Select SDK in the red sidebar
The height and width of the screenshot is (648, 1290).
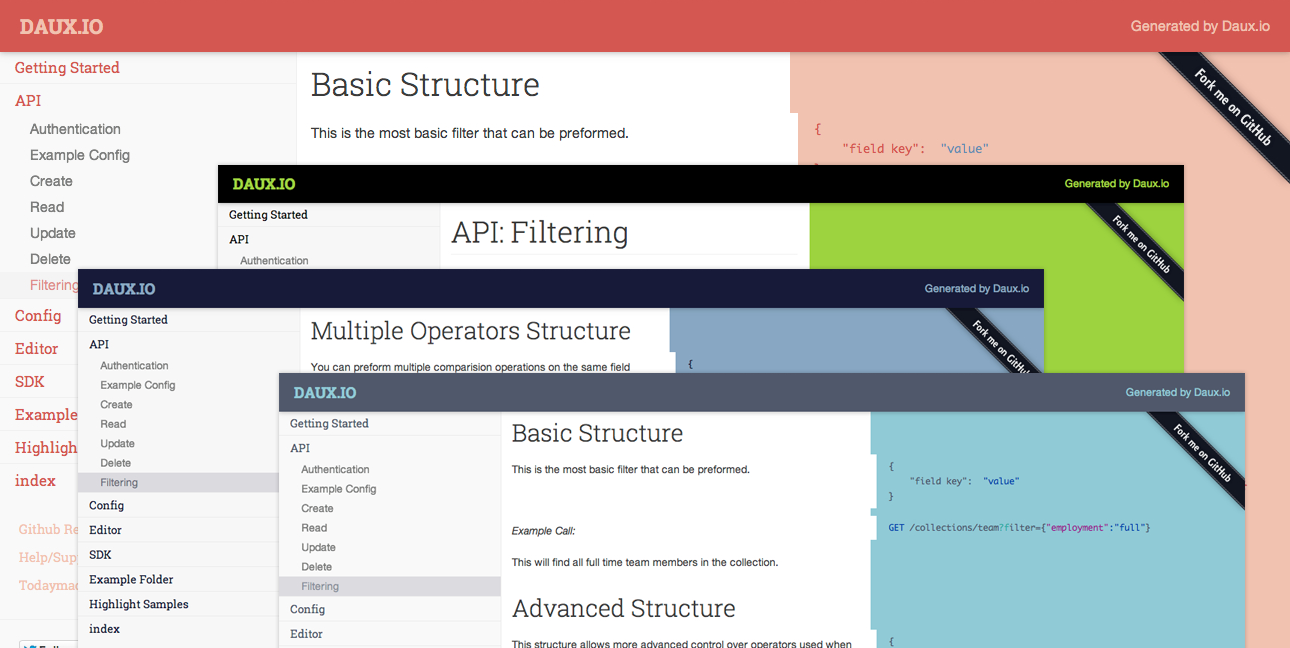pyautogui.click(x=30, y=382)
